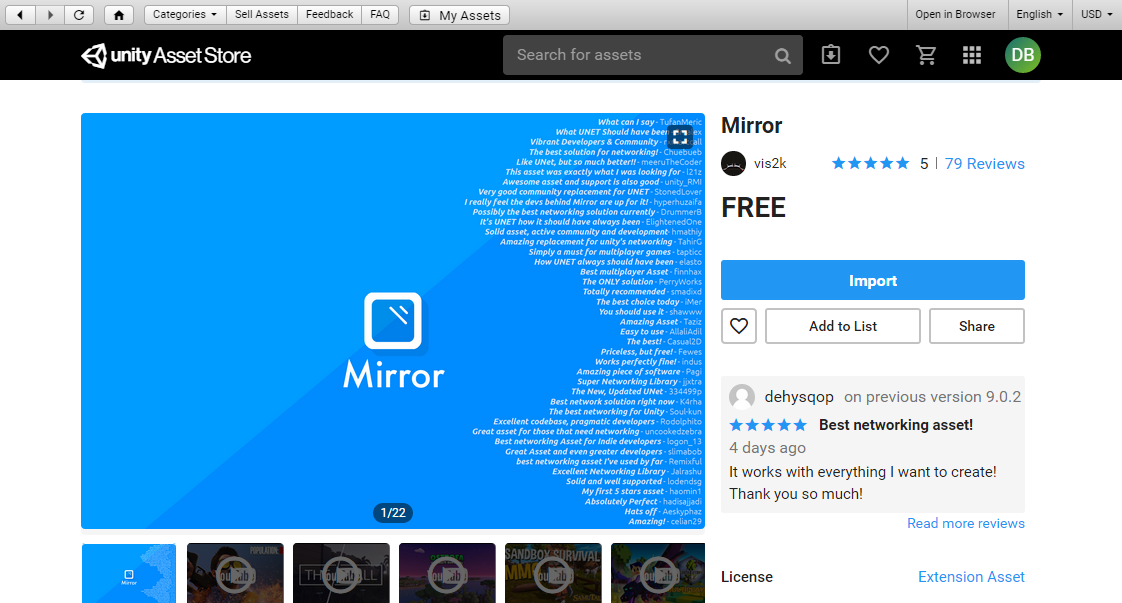Click reviewer dehysqop's avatar
The height and width of the screenshot is (603, 1122).
pos(742,397)
